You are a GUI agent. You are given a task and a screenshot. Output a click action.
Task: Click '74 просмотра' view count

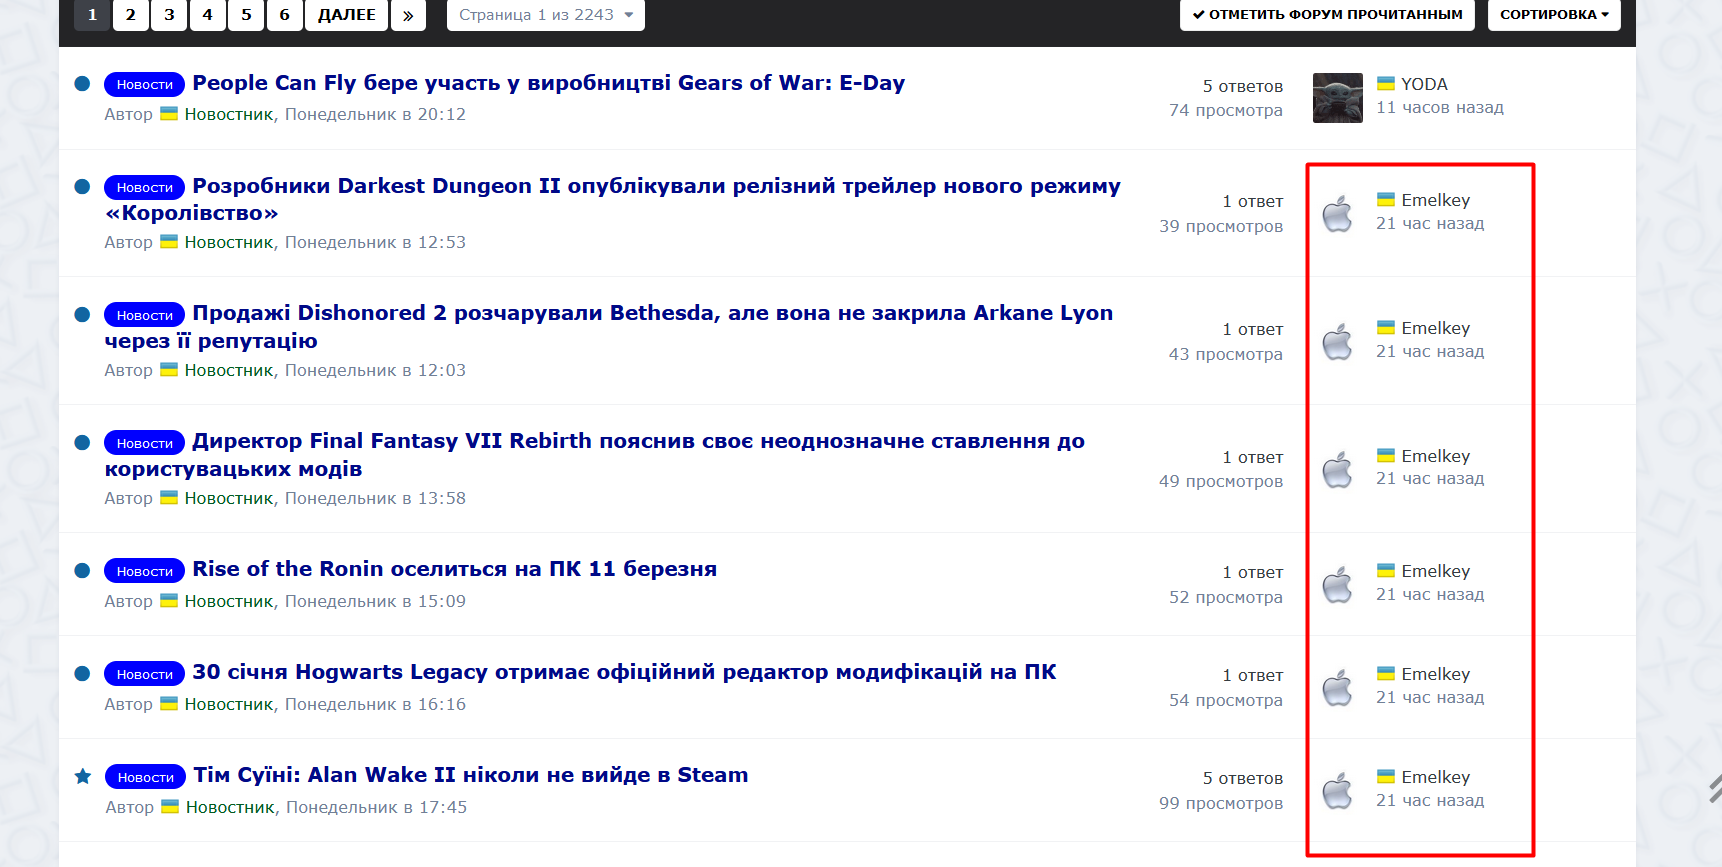tap(1226, 110)
